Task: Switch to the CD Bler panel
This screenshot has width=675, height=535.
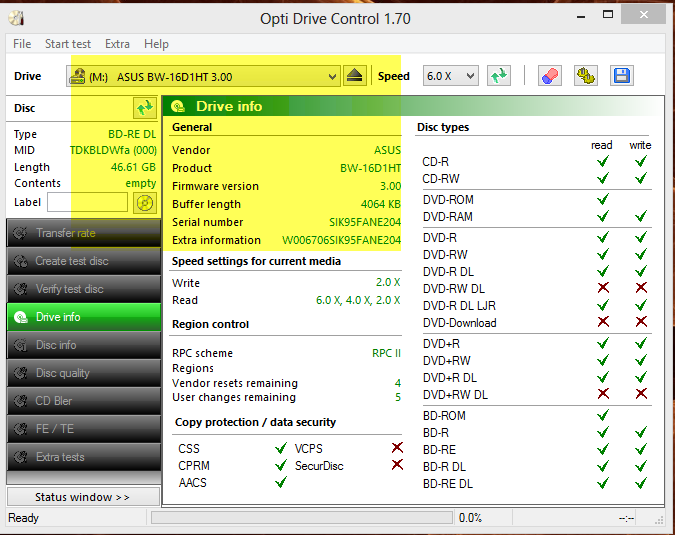Action: point(84,401)
